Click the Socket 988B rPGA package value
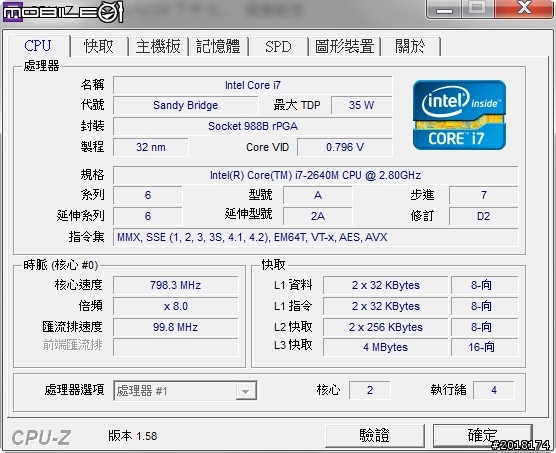Screen dimensions: 556x453 click(252, 126)
